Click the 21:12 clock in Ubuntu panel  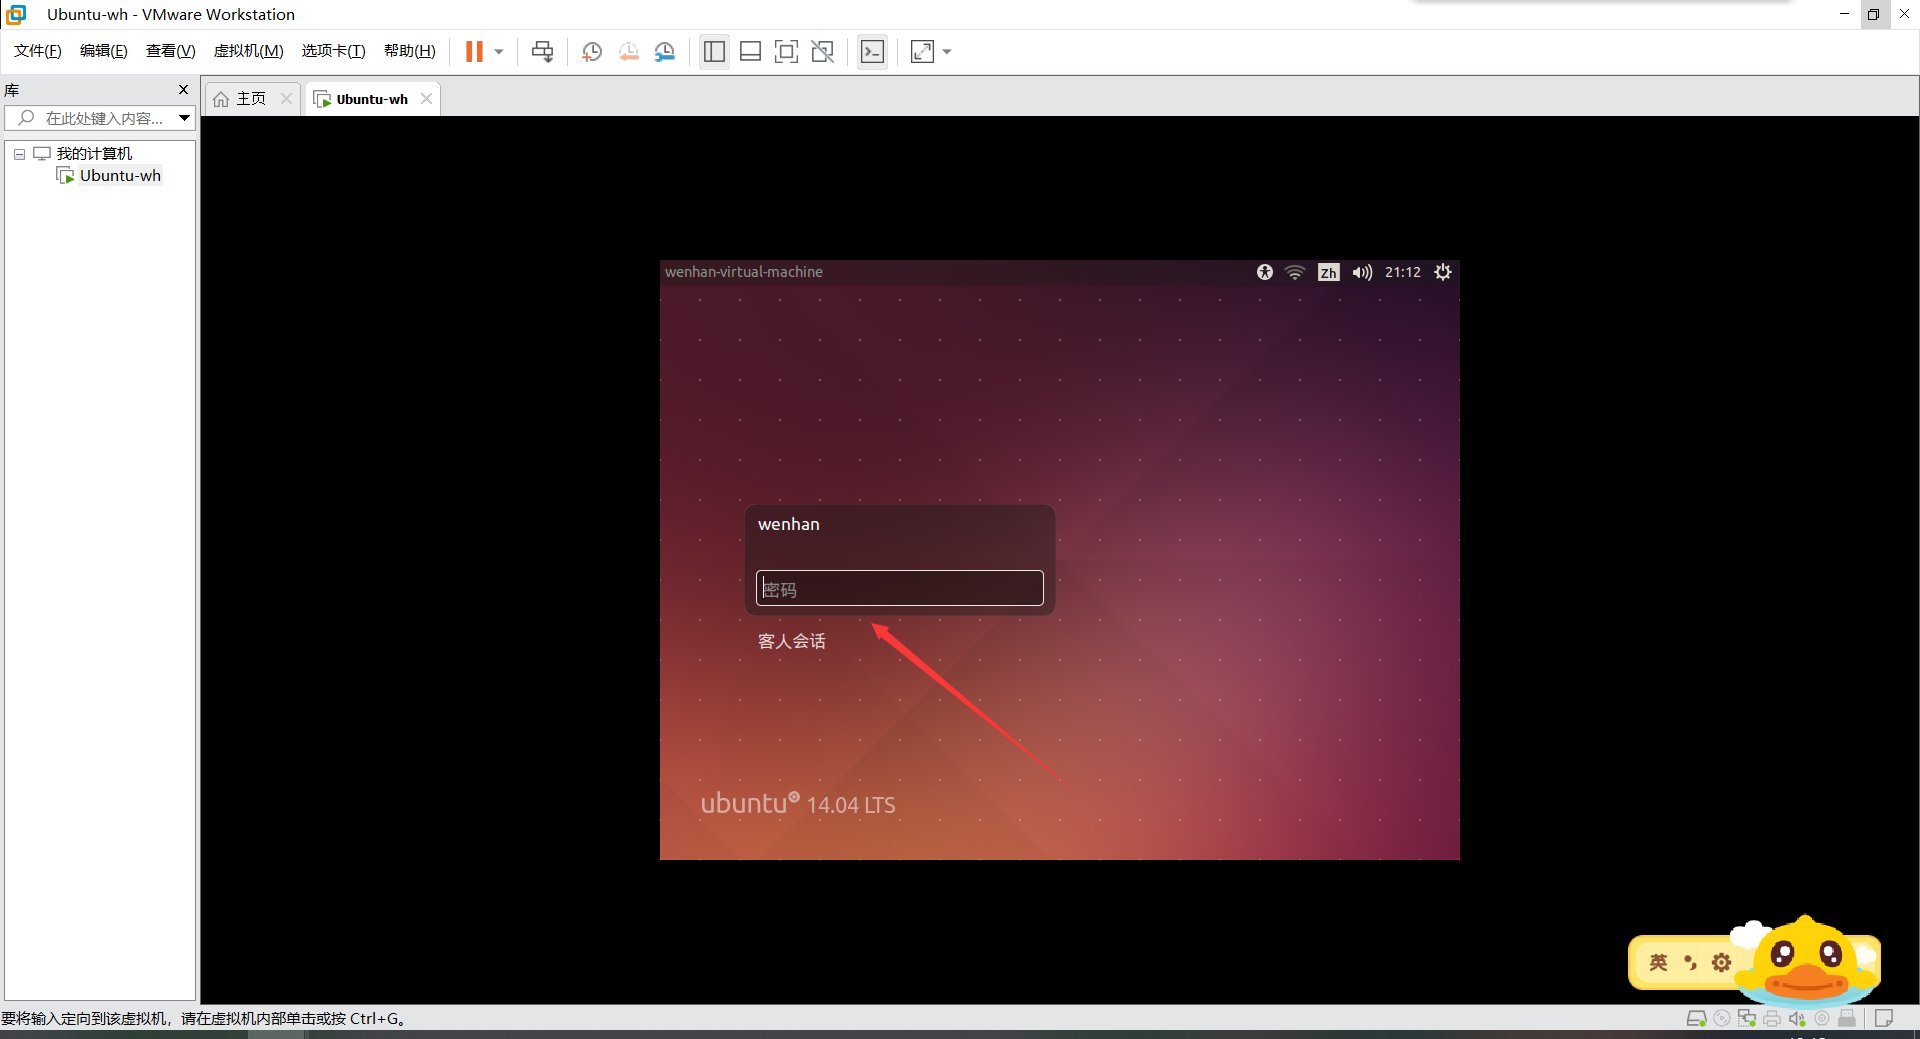(x=1403, y=272)
